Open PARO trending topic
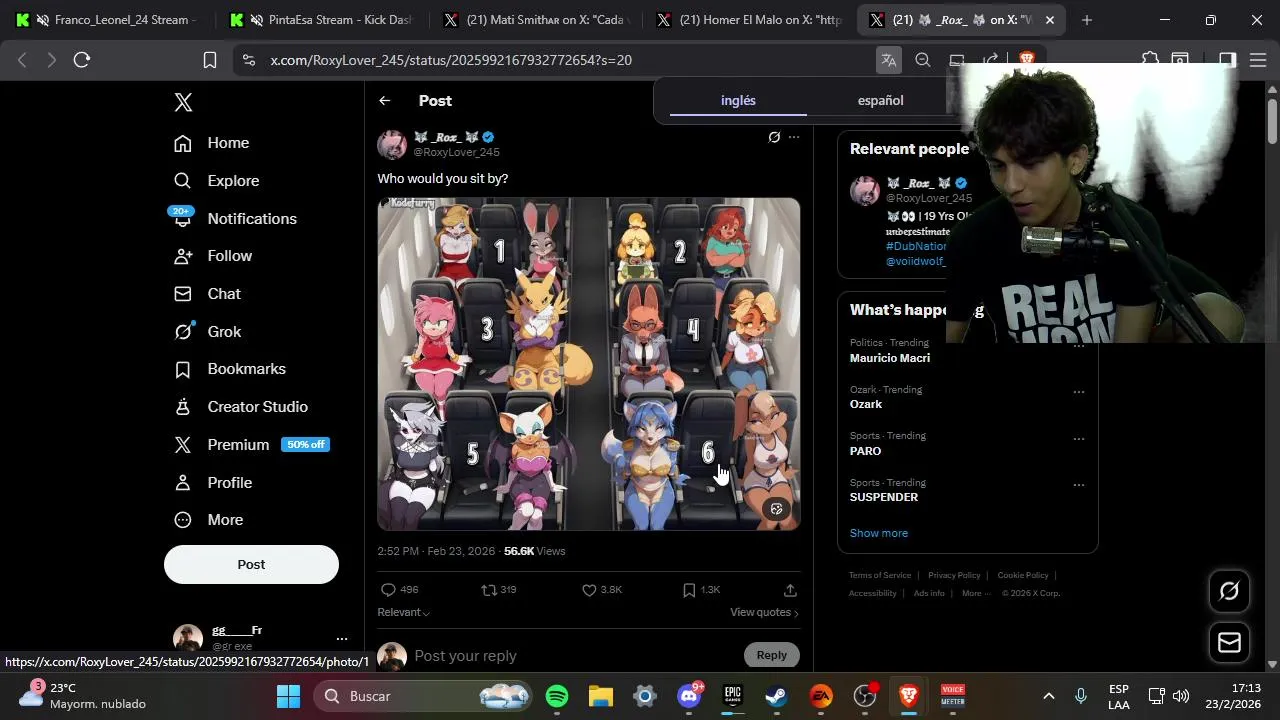Screen dimensions: 1280x720 pyautogui.click(x=866, y=451)
